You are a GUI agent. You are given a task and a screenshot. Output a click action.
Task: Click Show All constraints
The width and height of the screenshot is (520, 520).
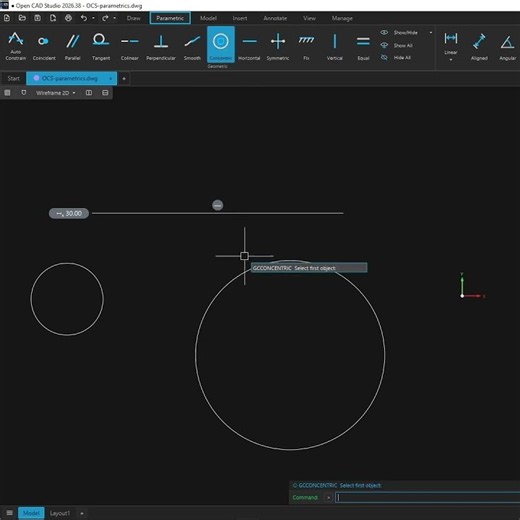tap(397, 45)
